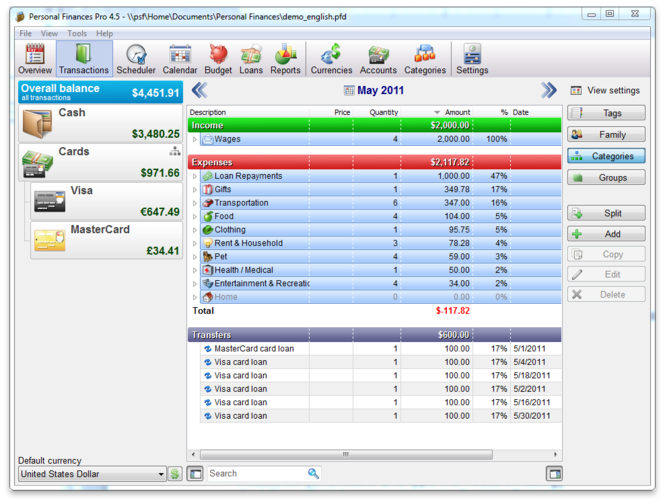Select the Transactions toolbar icon
The image size is (665, 504).
84,59
